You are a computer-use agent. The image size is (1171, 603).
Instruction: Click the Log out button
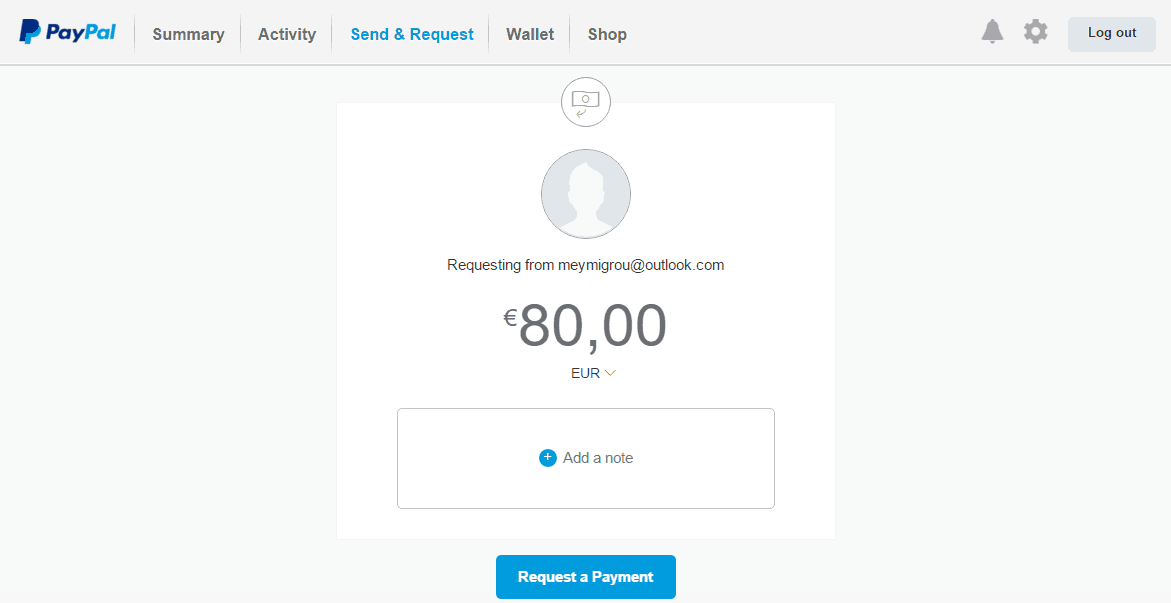(x=1112, y=34)
